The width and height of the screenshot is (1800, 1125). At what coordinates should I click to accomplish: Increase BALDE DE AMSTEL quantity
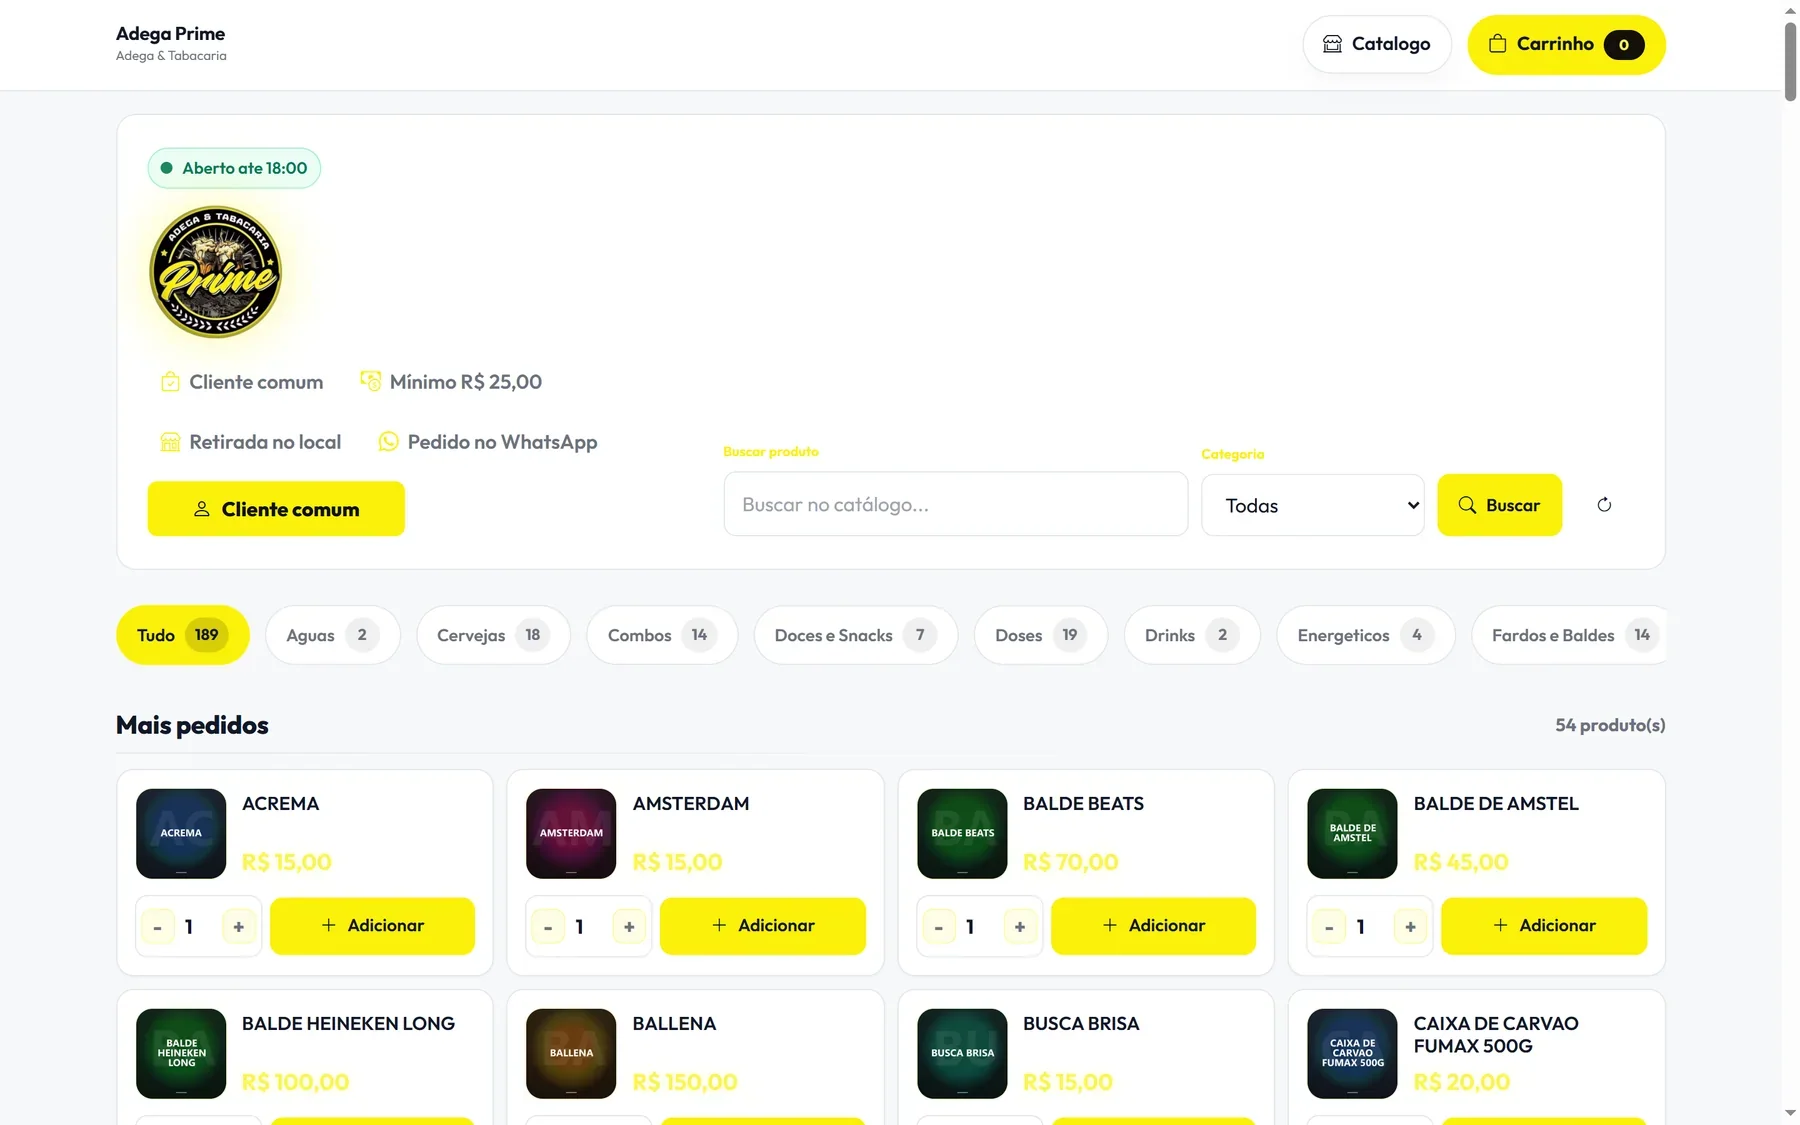click(x=1410, y=927)
